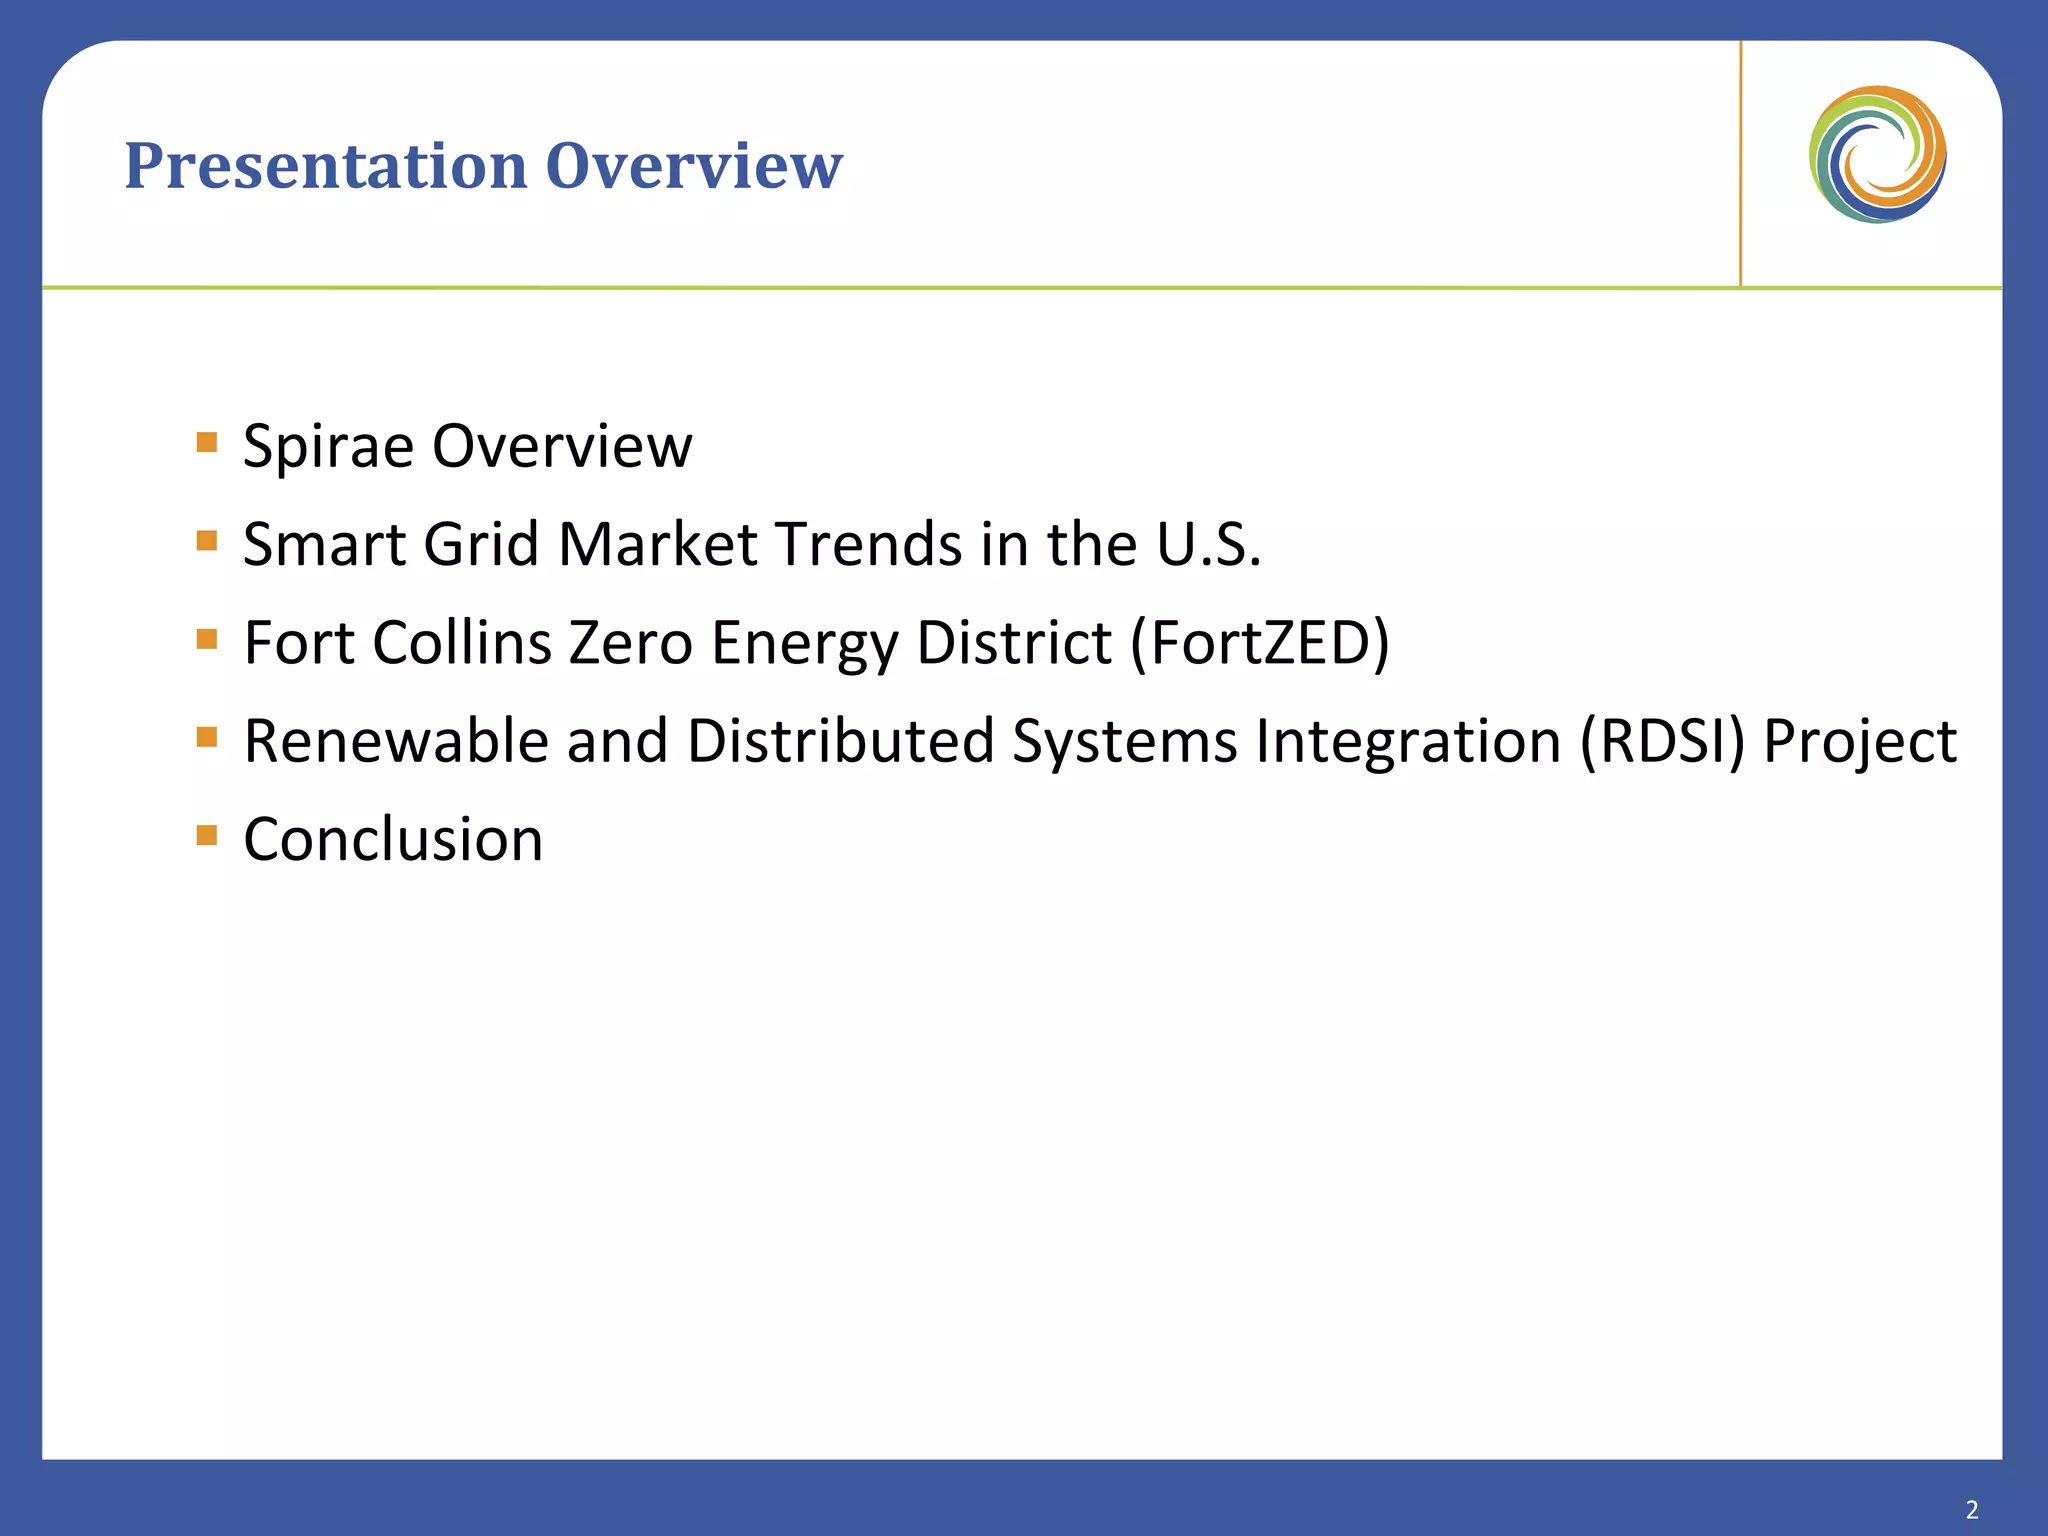
Task: Click the Fort Collins Zero Energy District text
Action: point(680,642)
